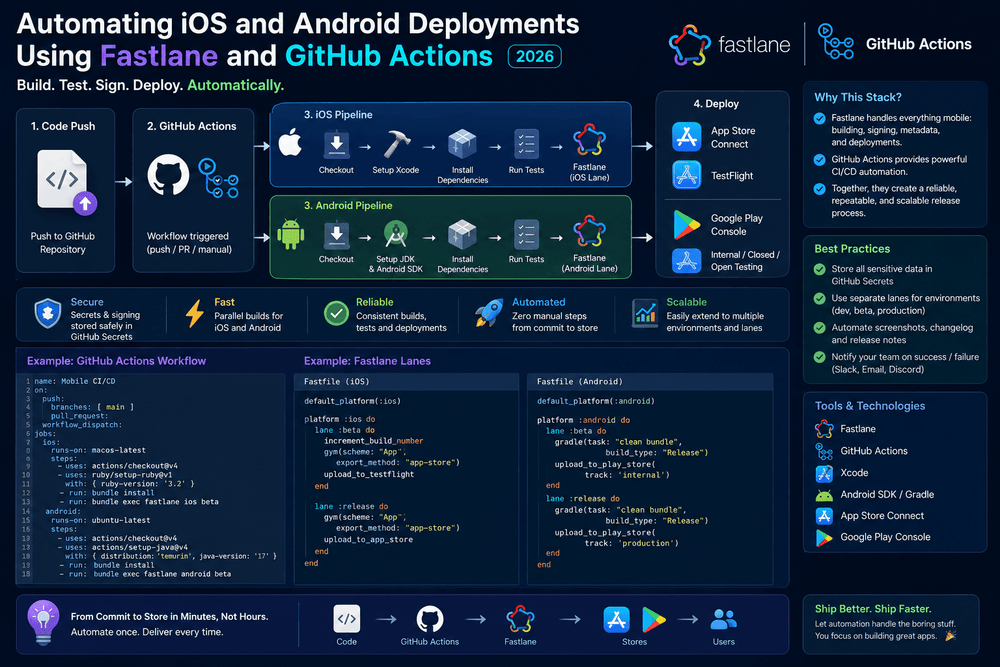Click the 'Tools & Technologies' heading
This screenshot has width=1000, height=667.
(870, 406)
